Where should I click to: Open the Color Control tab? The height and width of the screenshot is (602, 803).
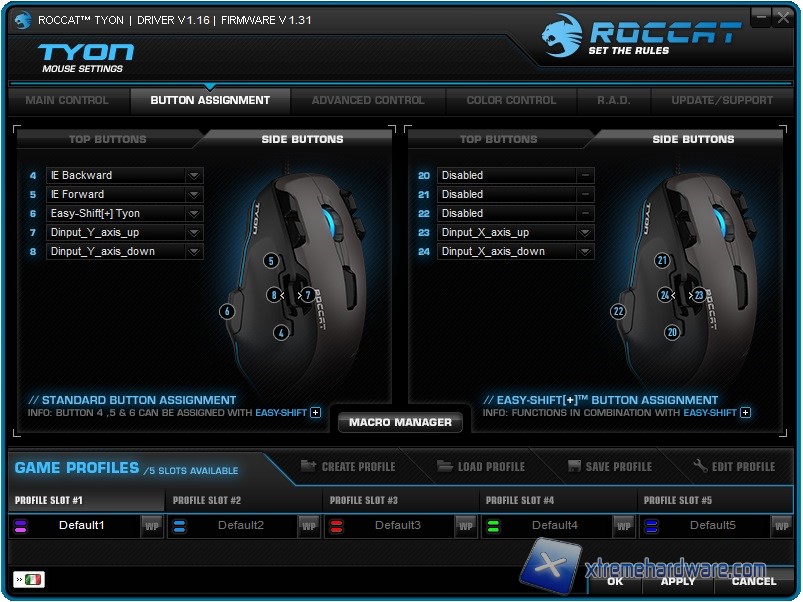(511, 100)
